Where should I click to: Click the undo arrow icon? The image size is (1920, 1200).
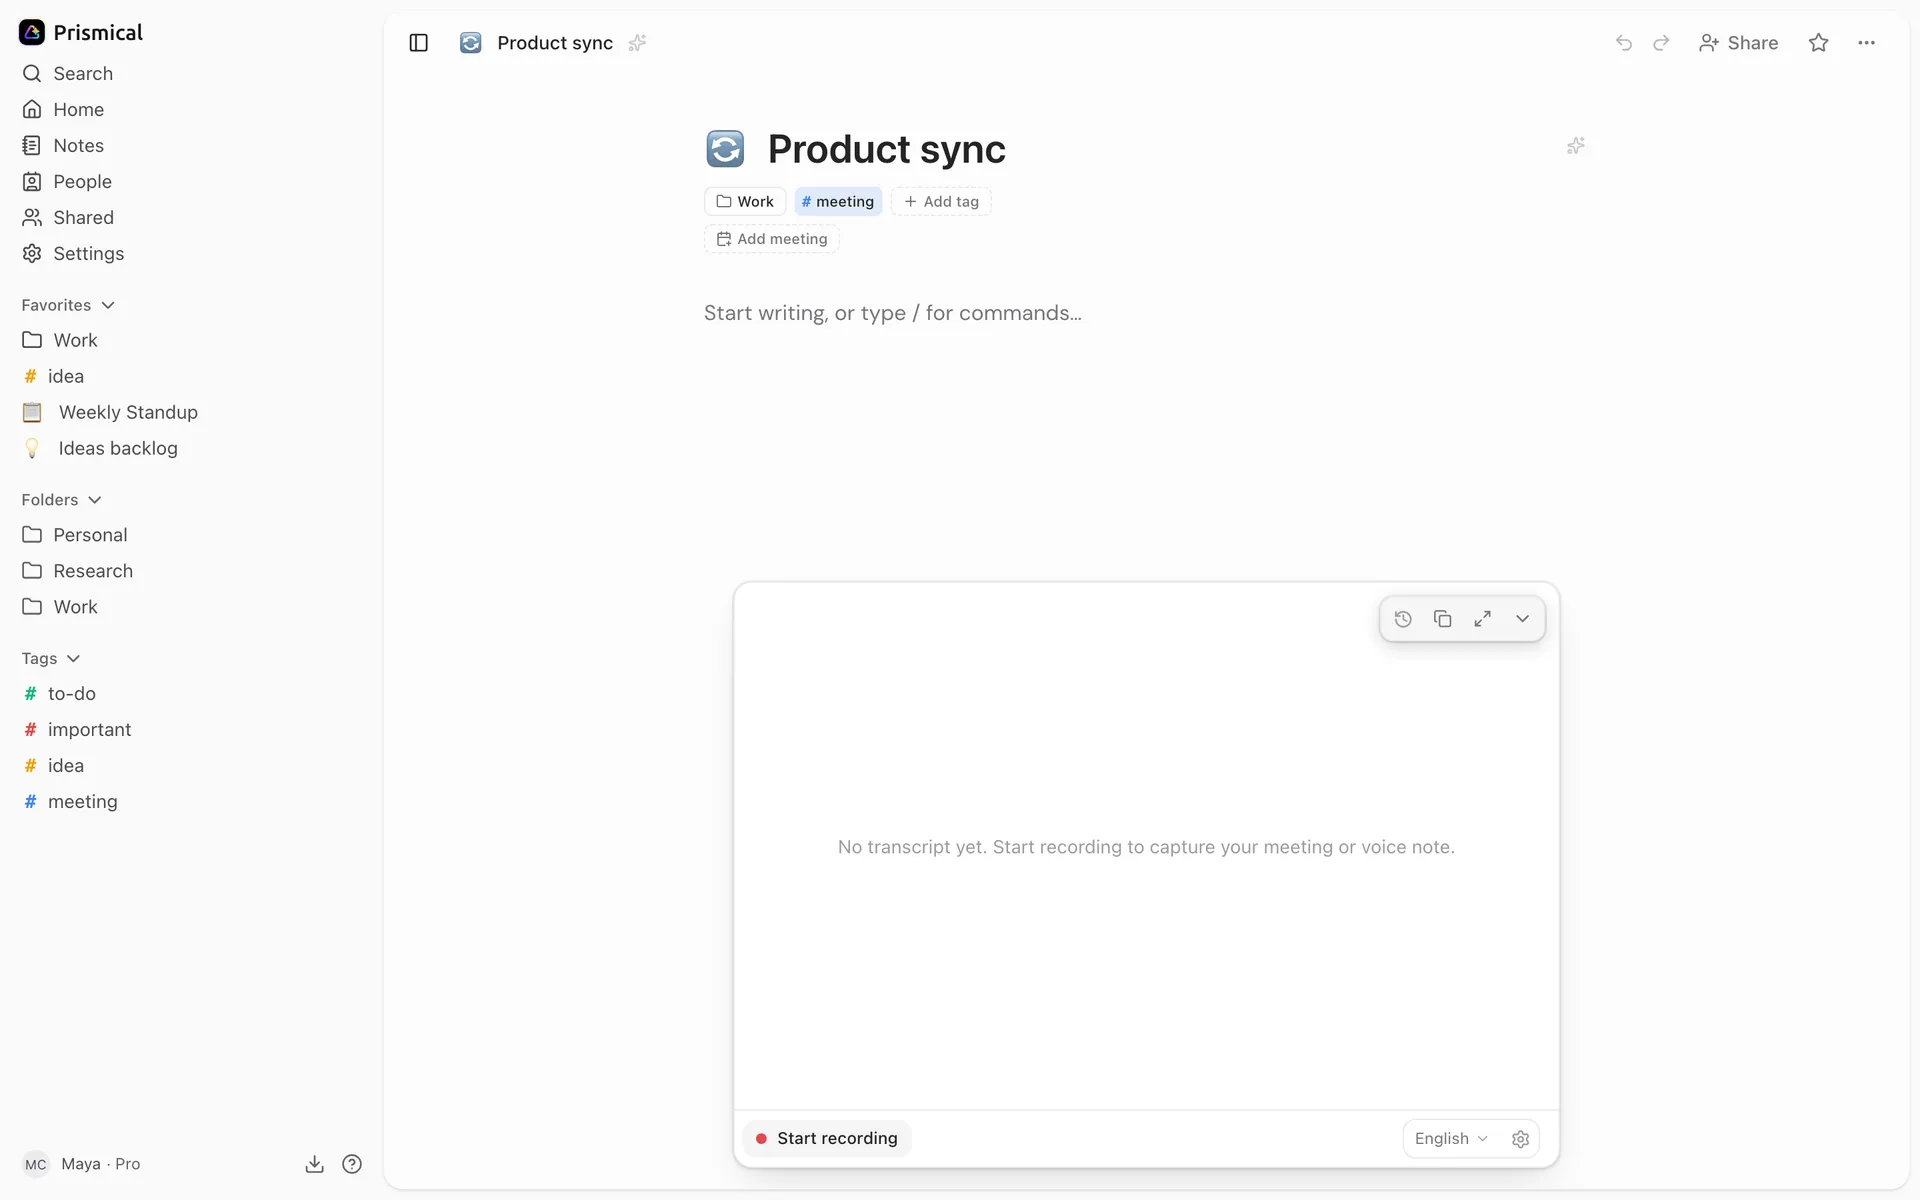[1624, 43]
